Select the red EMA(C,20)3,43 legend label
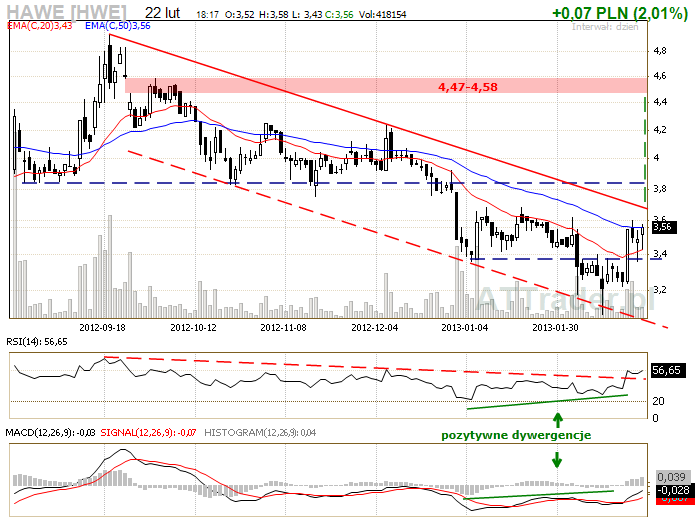Screen dimensions: 700x522 tap(40, 26)
